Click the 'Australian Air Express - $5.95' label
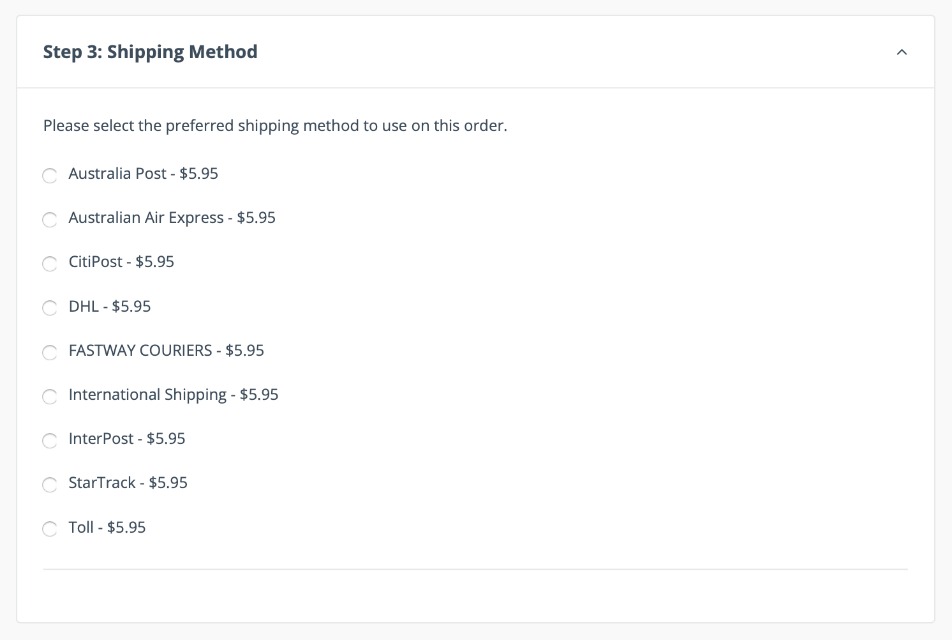952x640 pixels. [x=172, y=218]
